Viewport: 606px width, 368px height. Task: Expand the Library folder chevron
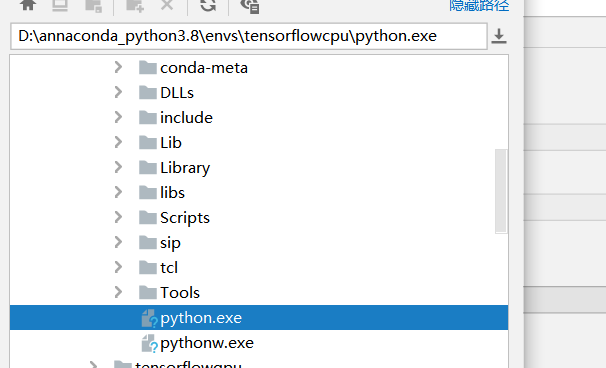pos(118,167)
